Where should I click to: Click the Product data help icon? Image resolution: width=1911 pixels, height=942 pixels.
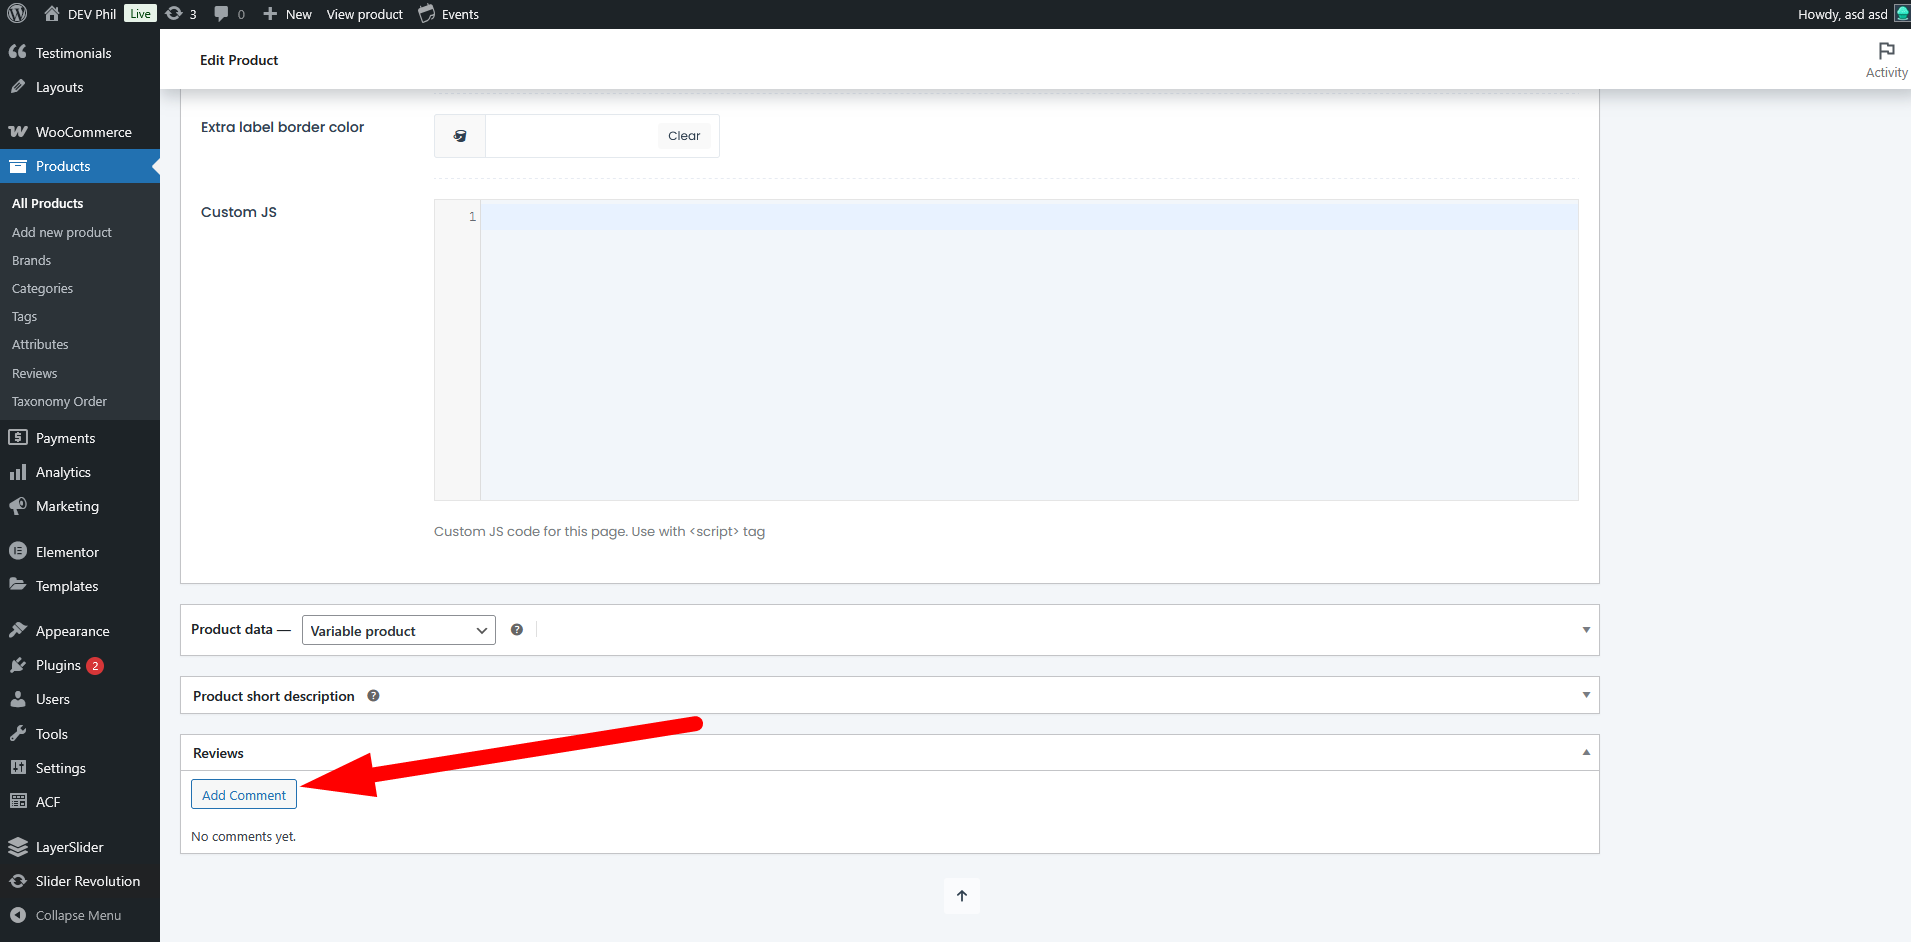click(517, 630)
